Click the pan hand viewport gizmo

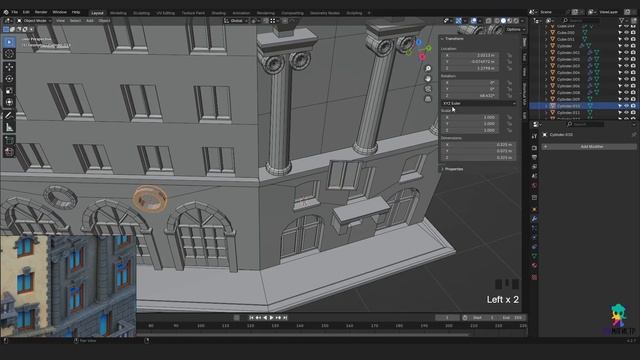pyautogui.click(x=428, y=79)
